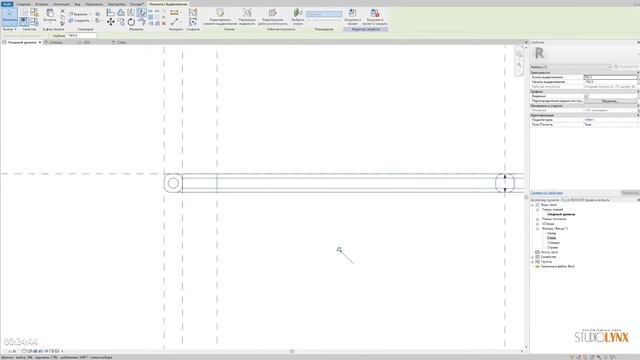Viewport: 640px width, 360px height.
Task: Open the Справка по свойствам help link
Action: tap(547, 193)
